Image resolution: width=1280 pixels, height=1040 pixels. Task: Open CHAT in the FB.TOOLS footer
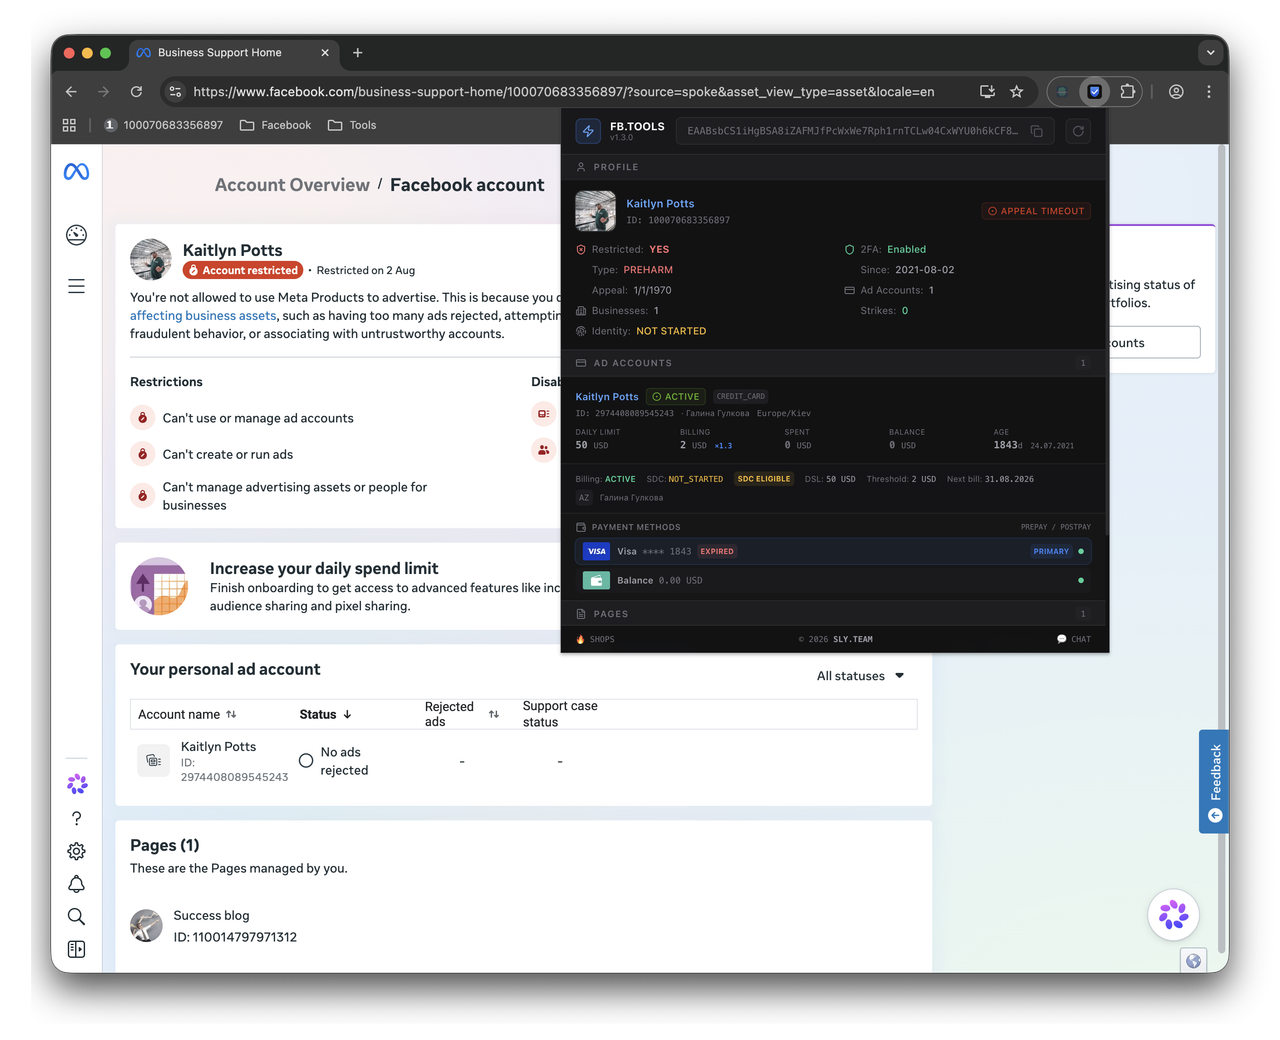(x=1074, y=639)
